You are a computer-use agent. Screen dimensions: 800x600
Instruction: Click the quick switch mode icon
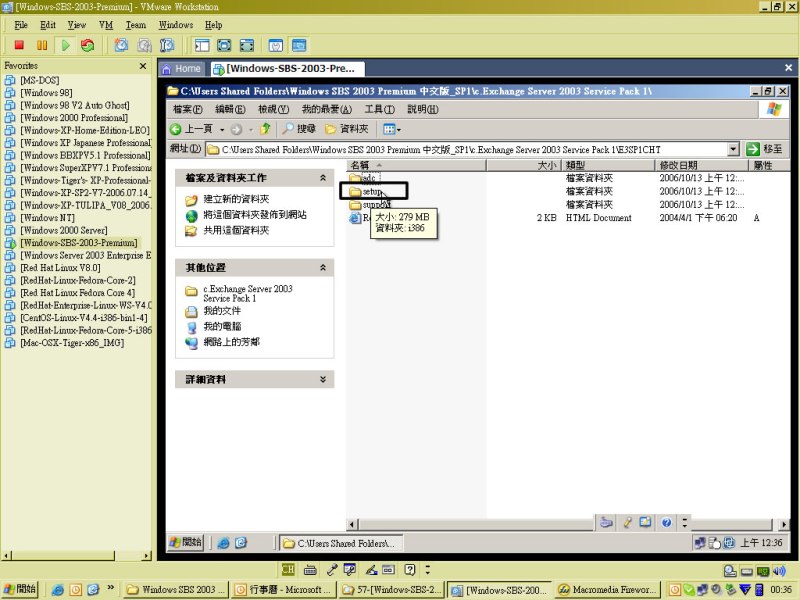[x=247, y=45]
